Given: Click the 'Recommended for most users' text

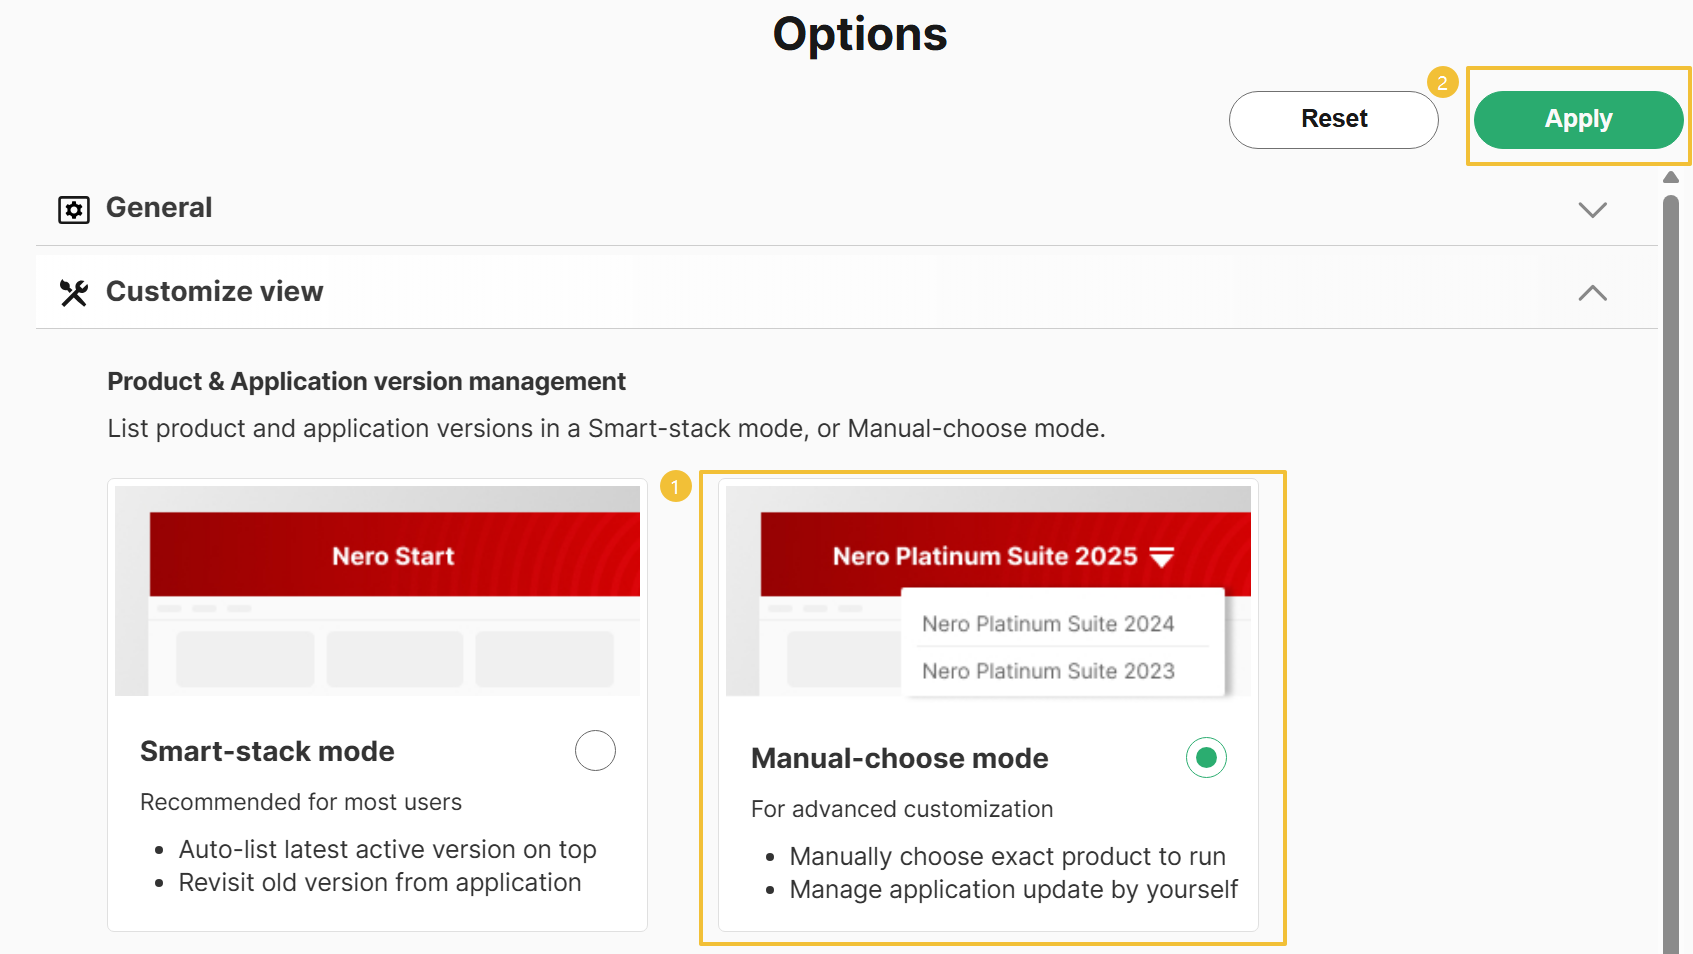Looking at the screenshot, I should 301,802.
